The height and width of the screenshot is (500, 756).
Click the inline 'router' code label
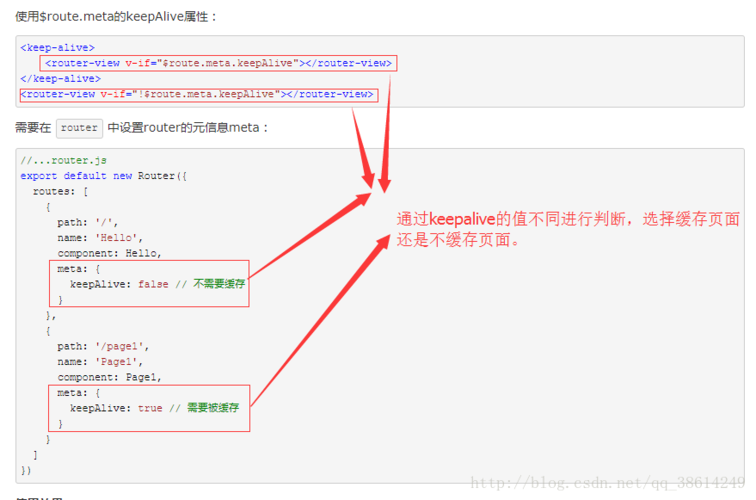79,128
